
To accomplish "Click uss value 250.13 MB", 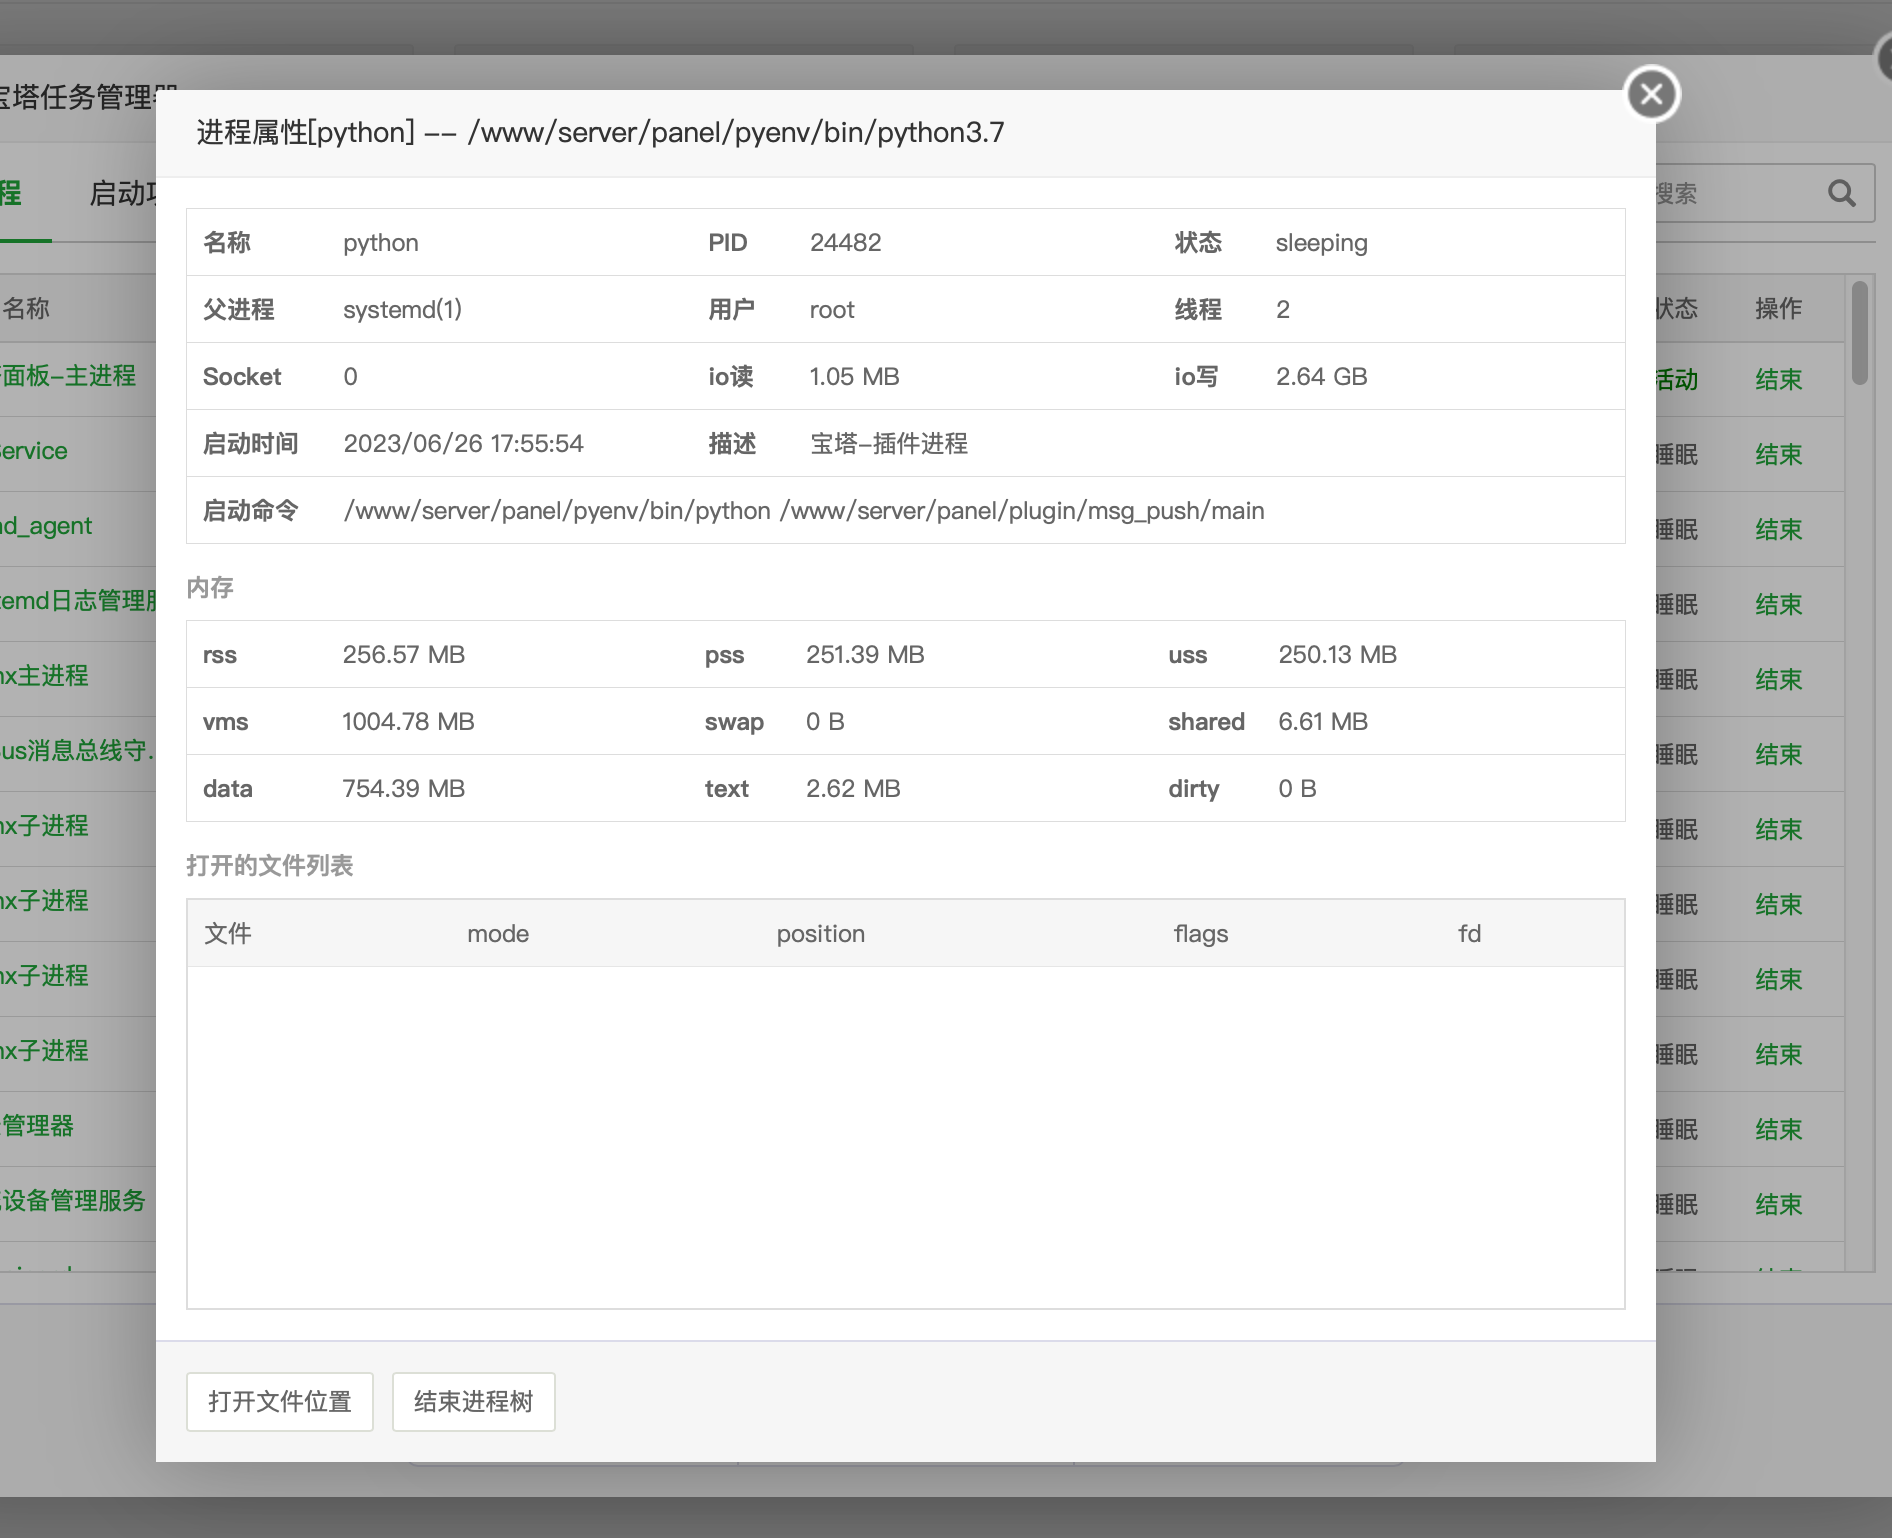I will click(1338, 655).
